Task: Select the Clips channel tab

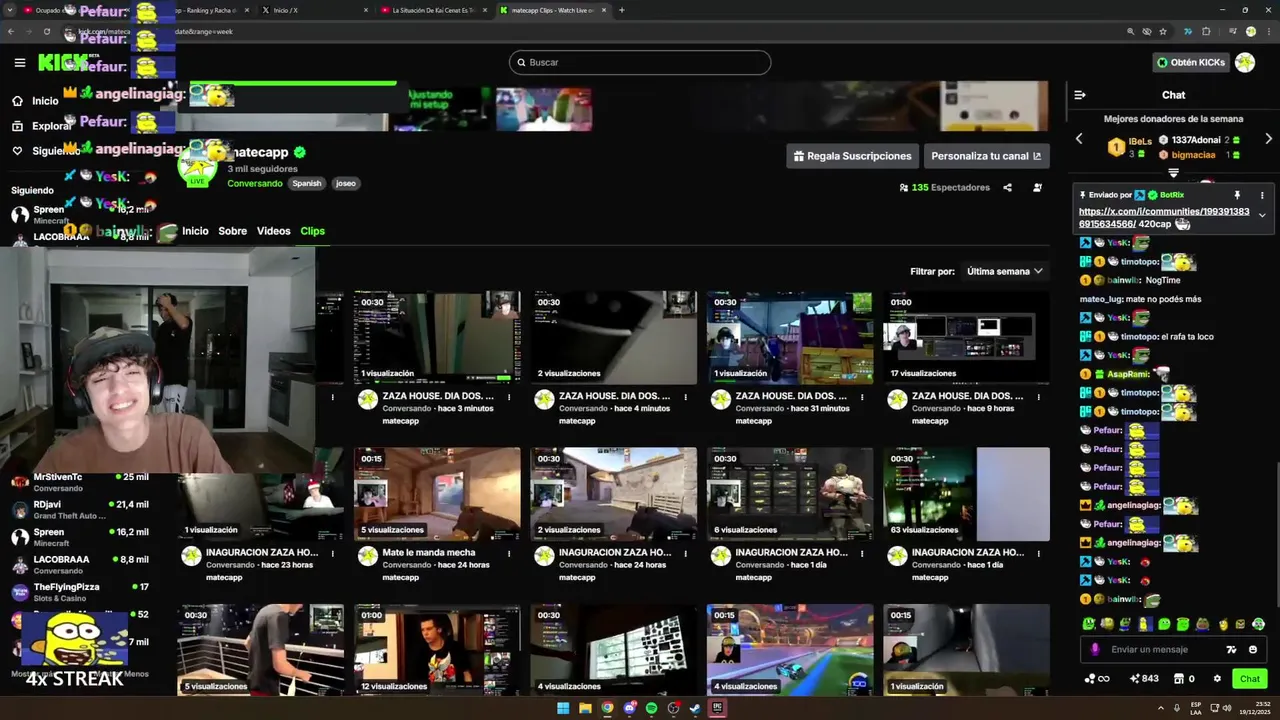Action: point(312,231)
